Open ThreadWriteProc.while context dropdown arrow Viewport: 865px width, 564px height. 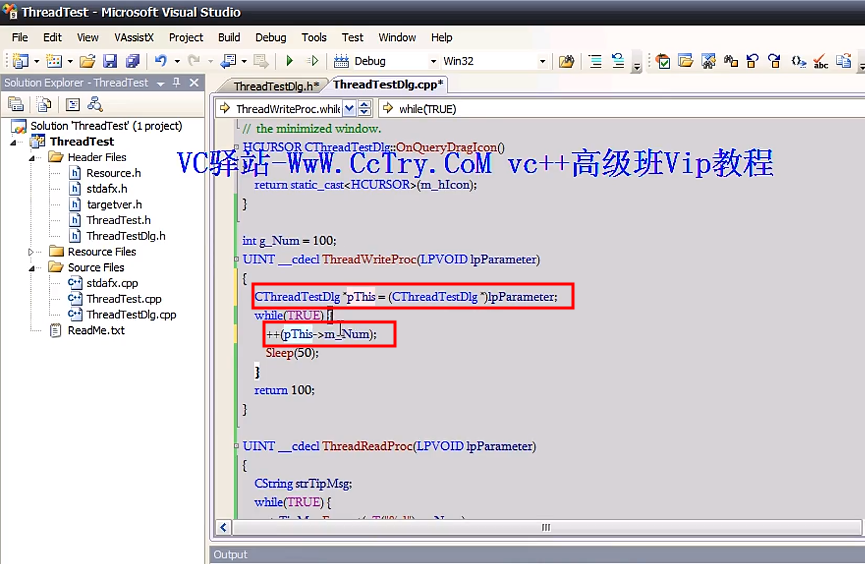pos(349,109)
